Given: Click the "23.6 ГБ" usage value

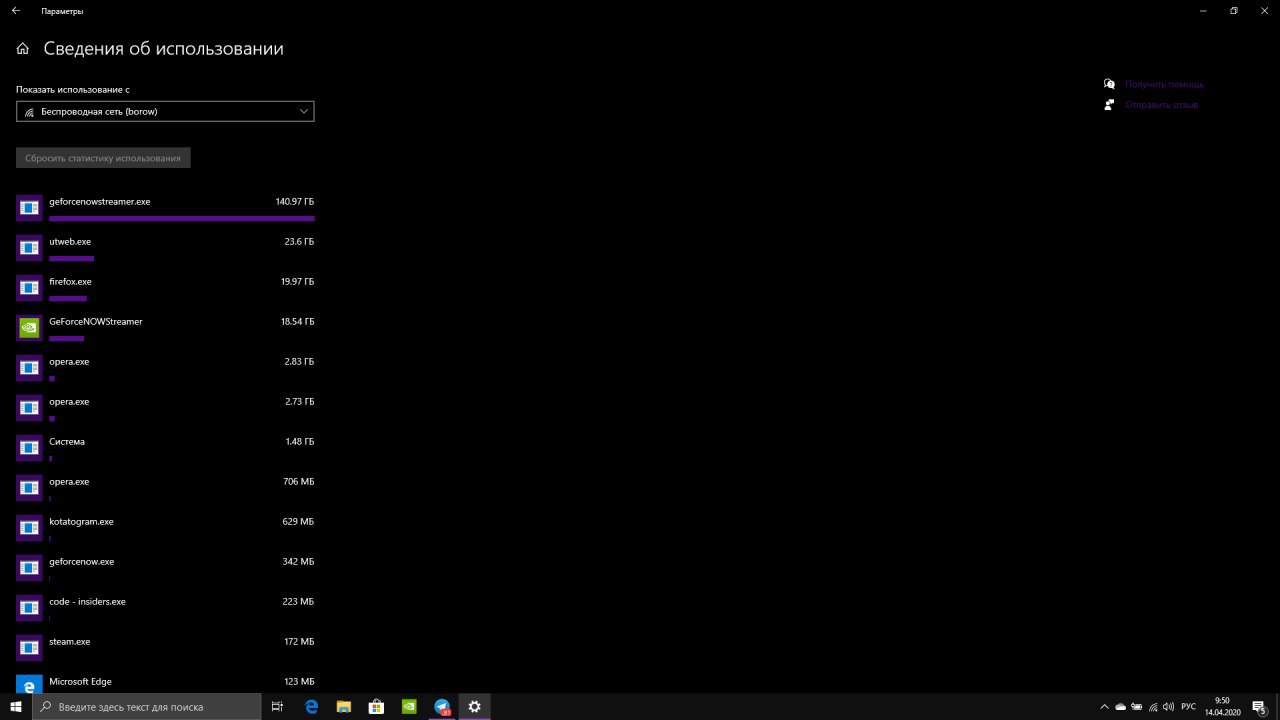Looking at the screenshot, I should point(299,242).
